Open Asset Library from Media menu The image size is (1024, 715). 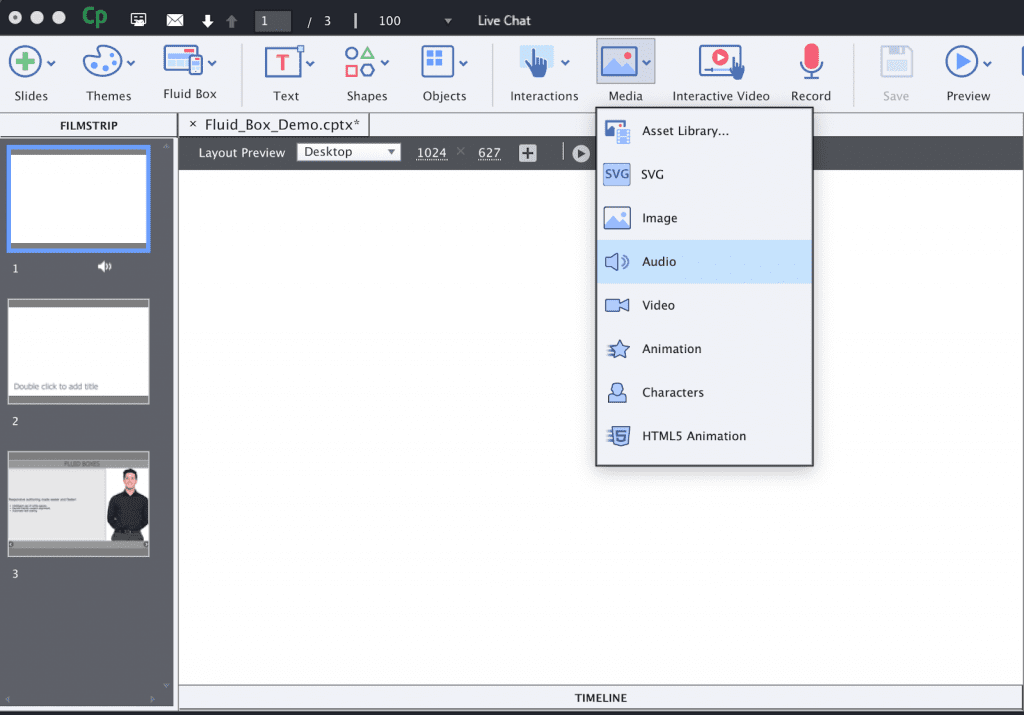pos(704,131)
